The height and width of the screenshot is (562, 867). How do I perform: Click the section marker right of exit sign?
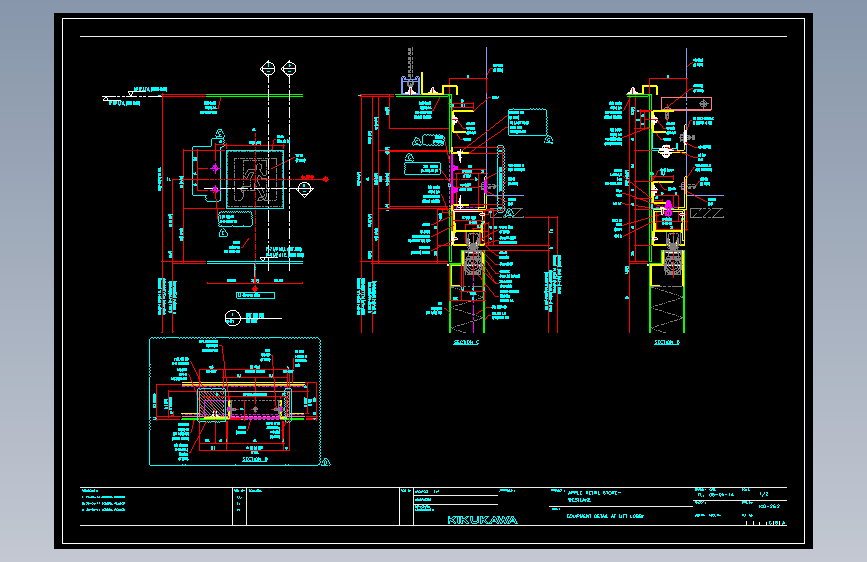click(305, 190)
